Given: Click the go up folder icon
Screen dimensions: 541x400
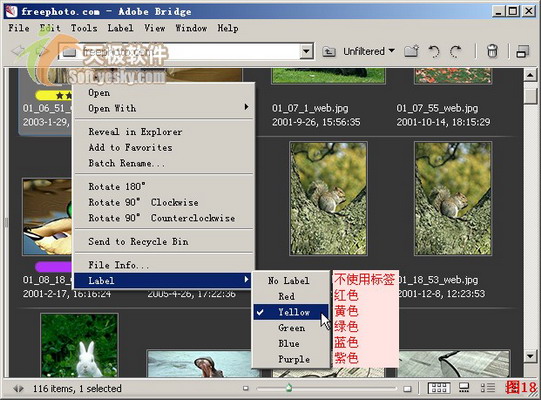Looking at the screenshot, I should tap(328, 52).
